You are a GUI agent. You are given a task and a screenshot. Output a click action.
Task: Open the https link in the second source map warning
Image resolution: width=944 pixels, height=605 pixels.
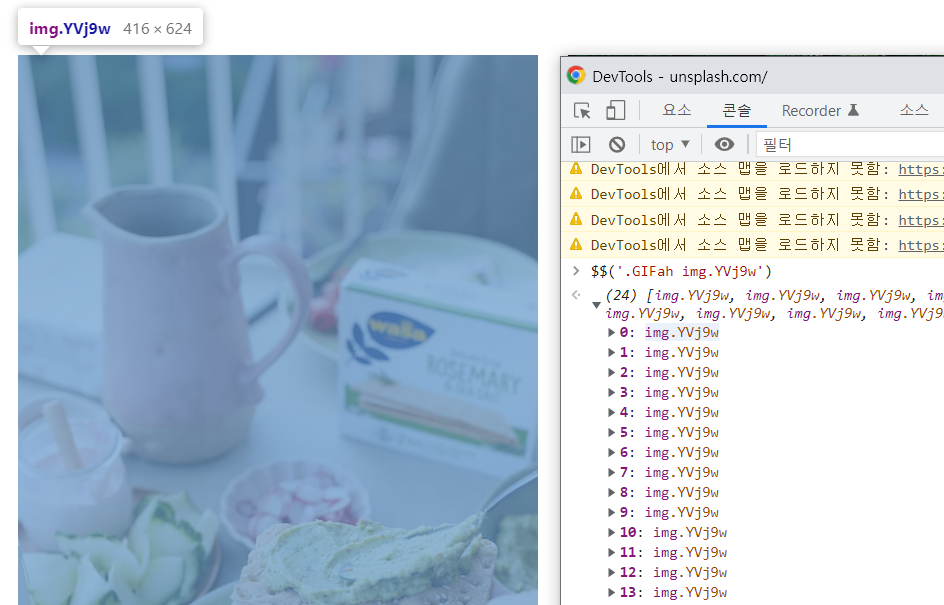[x=921, y=195]
